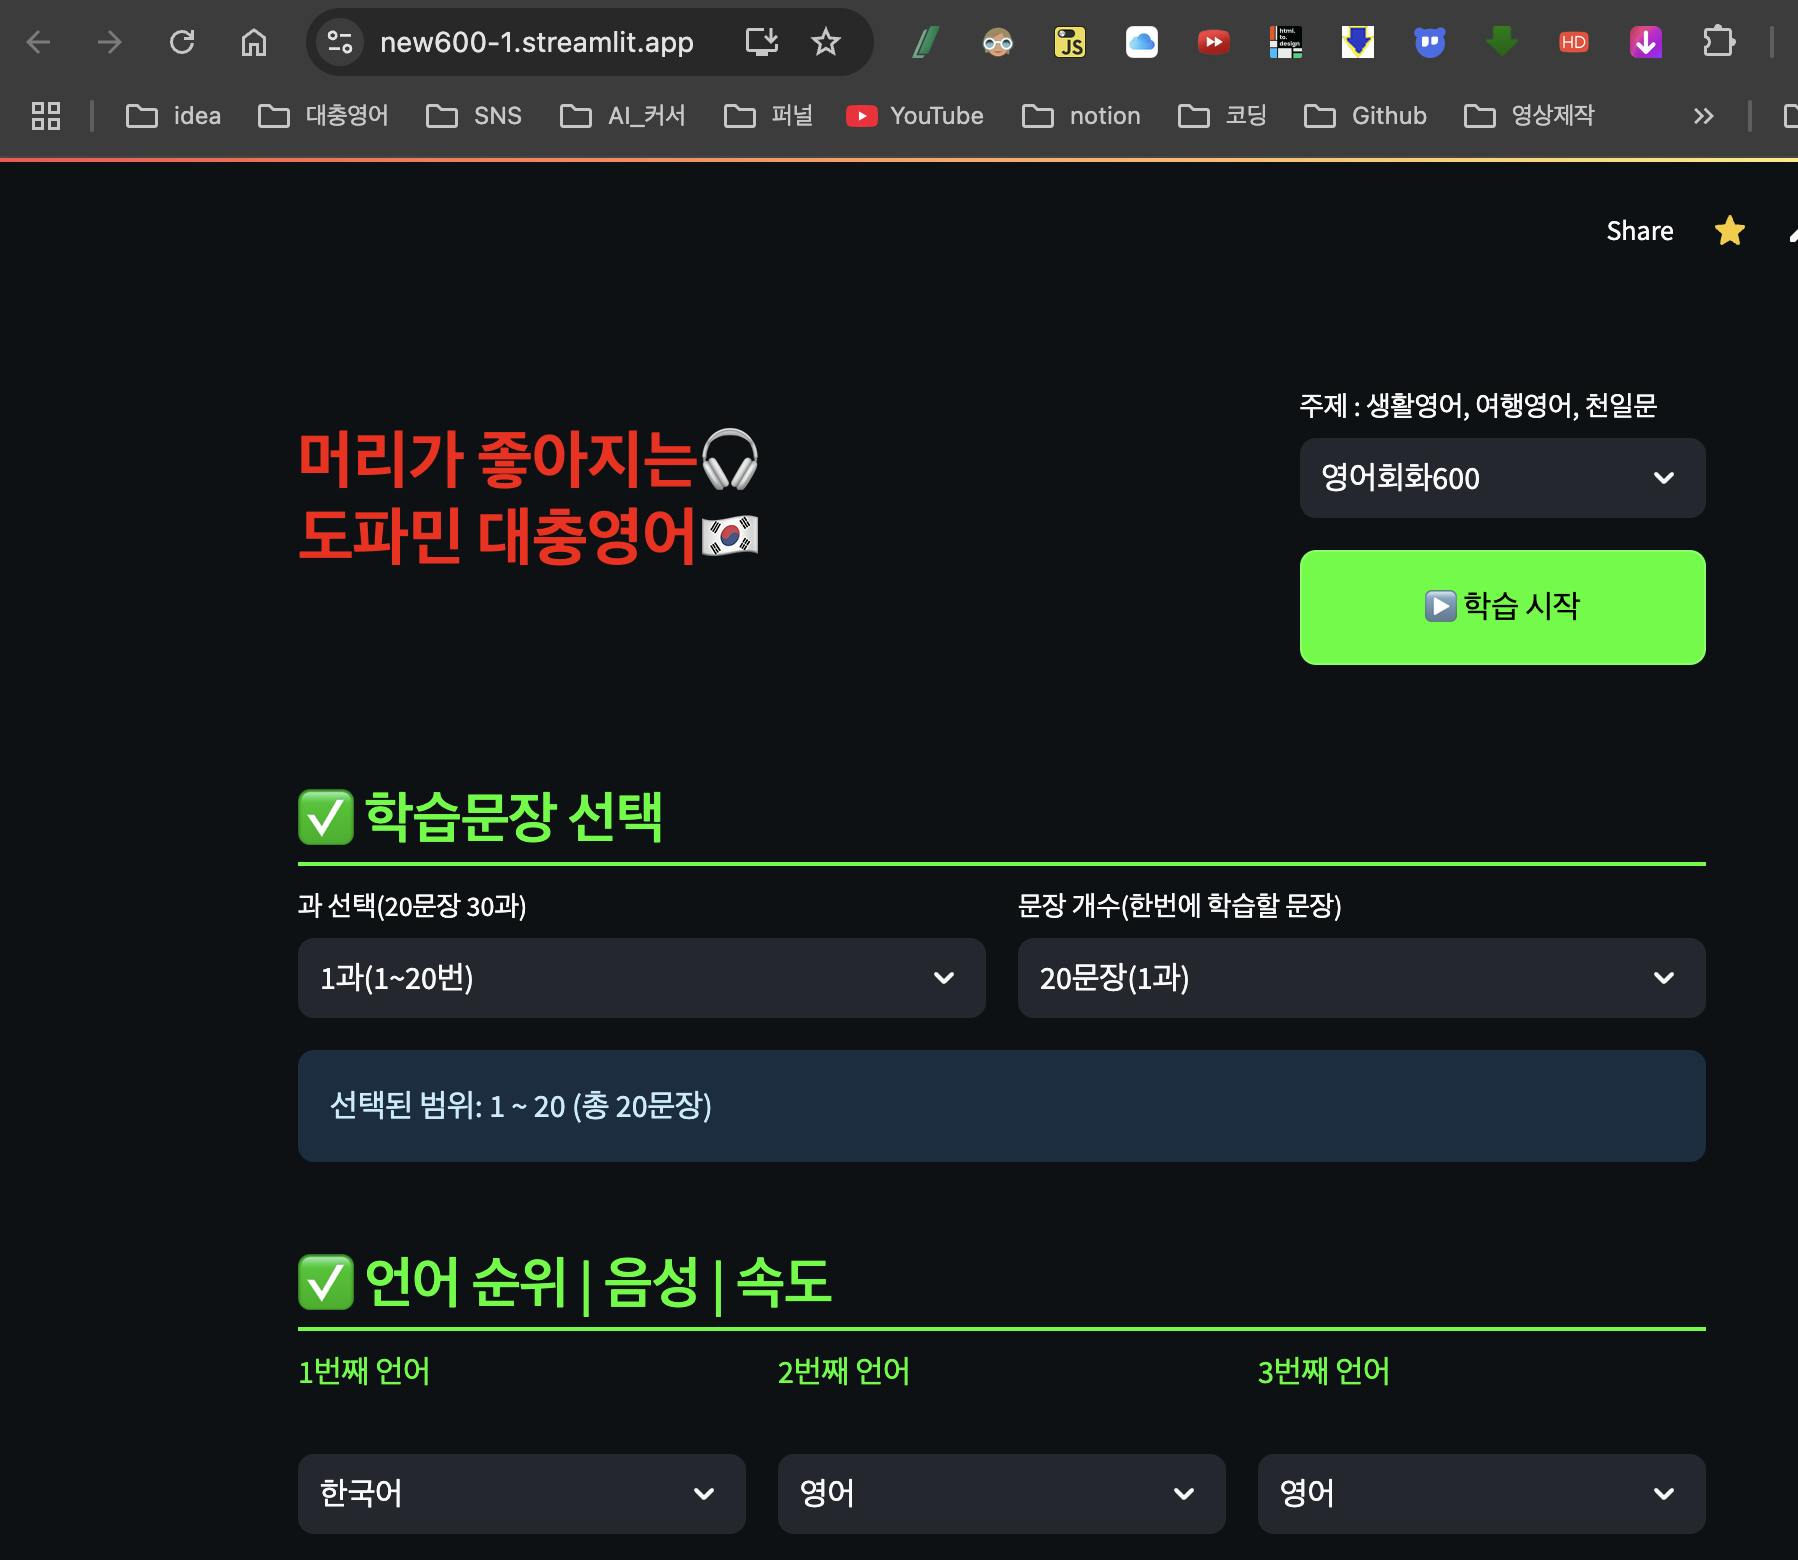Click the 2번째 언어 label

844,1371
